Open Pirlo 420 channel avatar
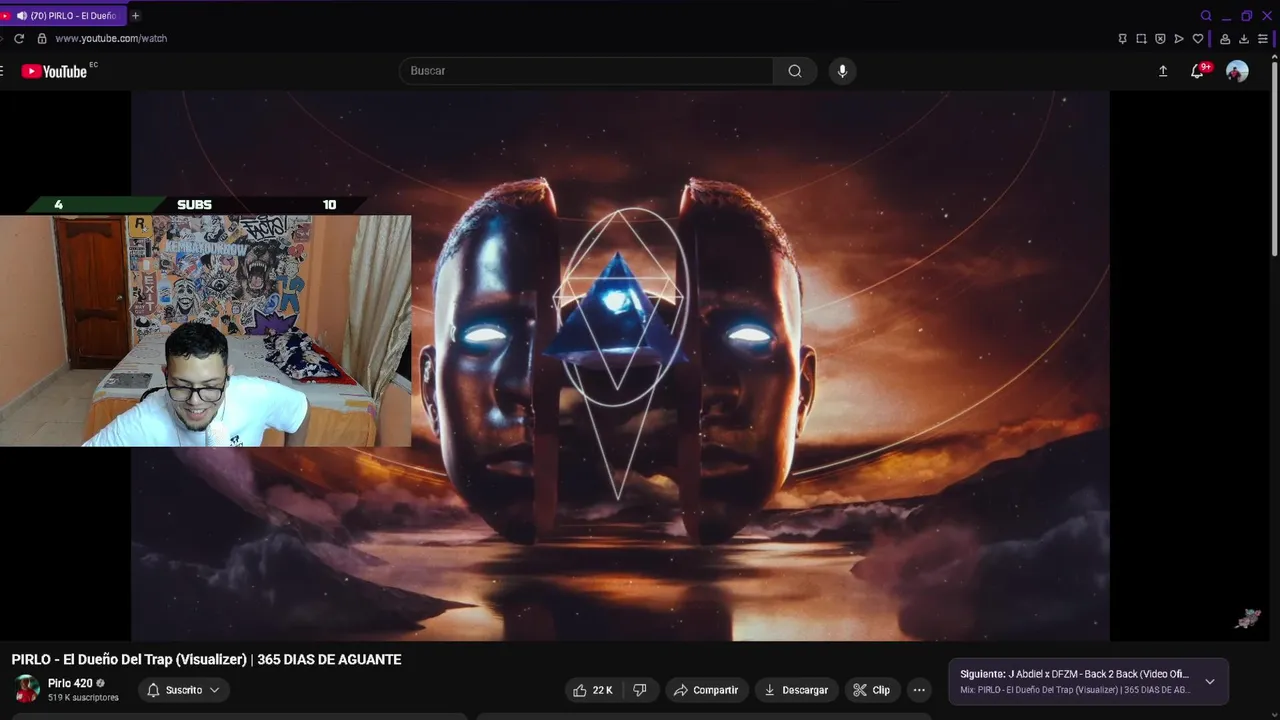The width and height of the screenshot is (1280, 720). (27, 689)
